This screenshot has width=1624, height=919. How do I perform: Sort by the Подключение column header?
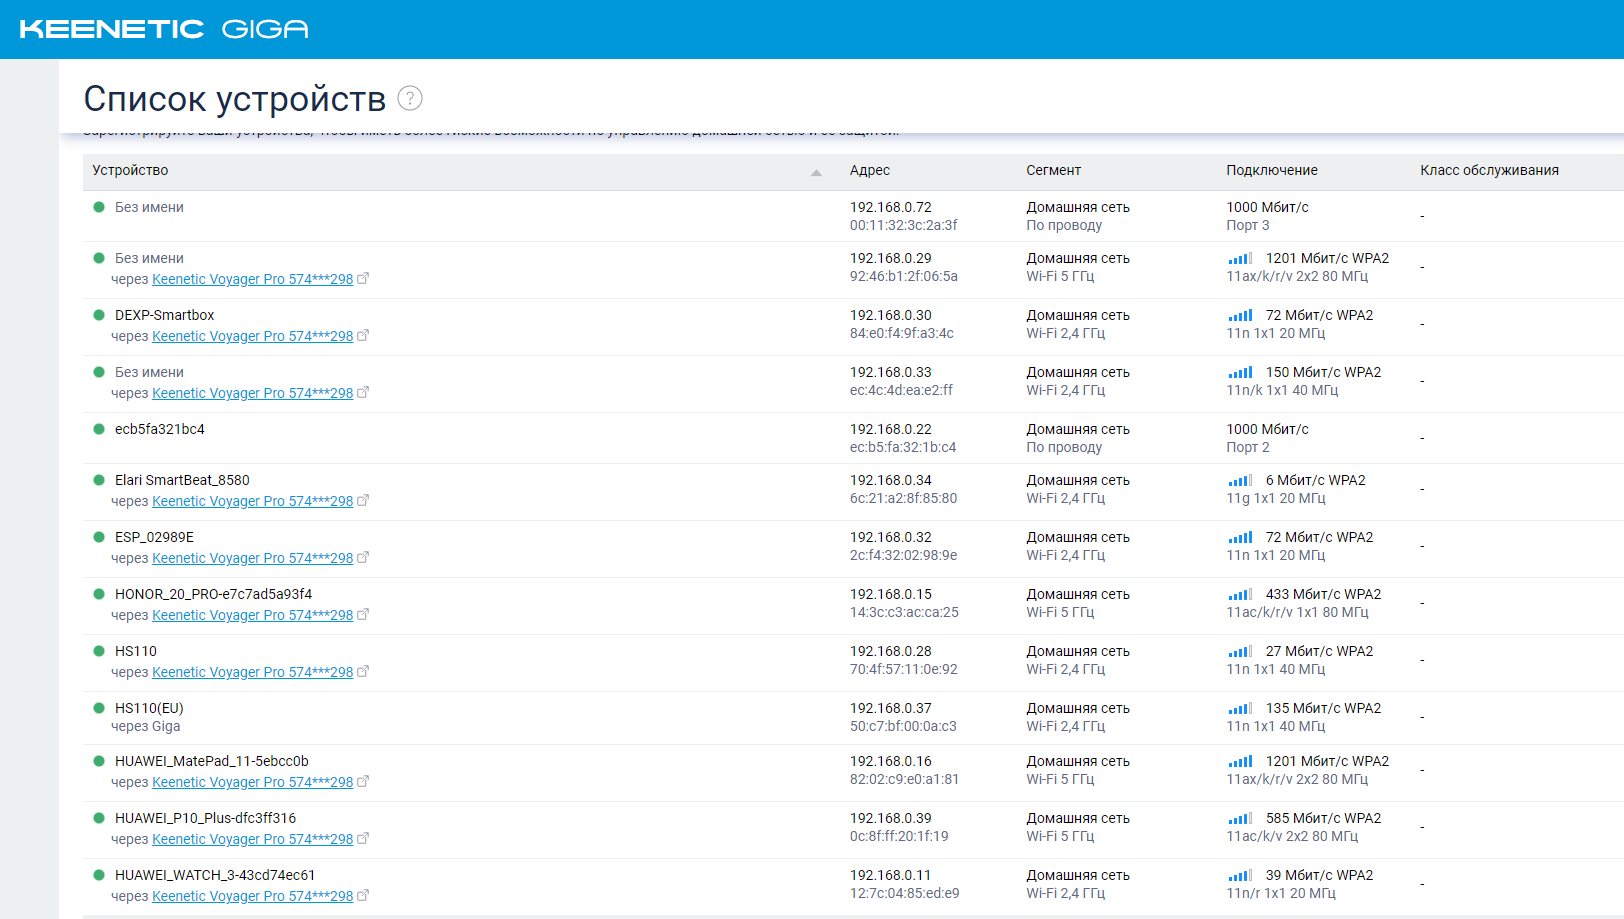click(x=1272, y=170)
